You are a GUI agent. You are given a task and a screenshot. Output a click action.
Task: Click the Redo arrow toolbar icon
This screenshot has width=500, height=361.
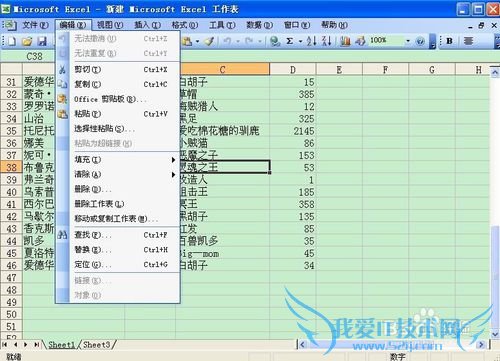click(x=249, y=41)
